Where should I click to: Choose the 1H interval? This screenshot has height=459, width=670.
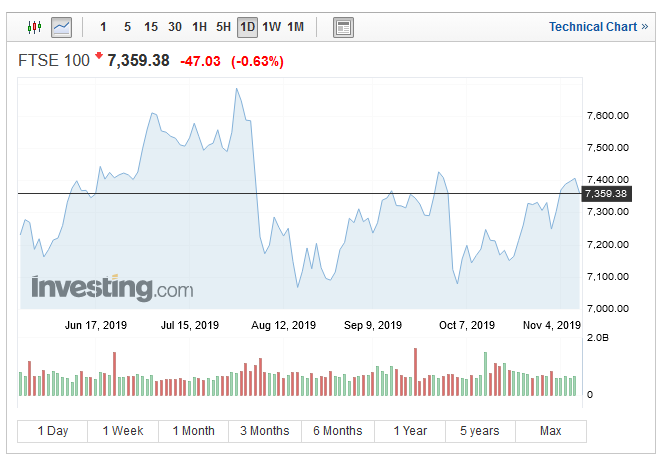click(200, 27)
